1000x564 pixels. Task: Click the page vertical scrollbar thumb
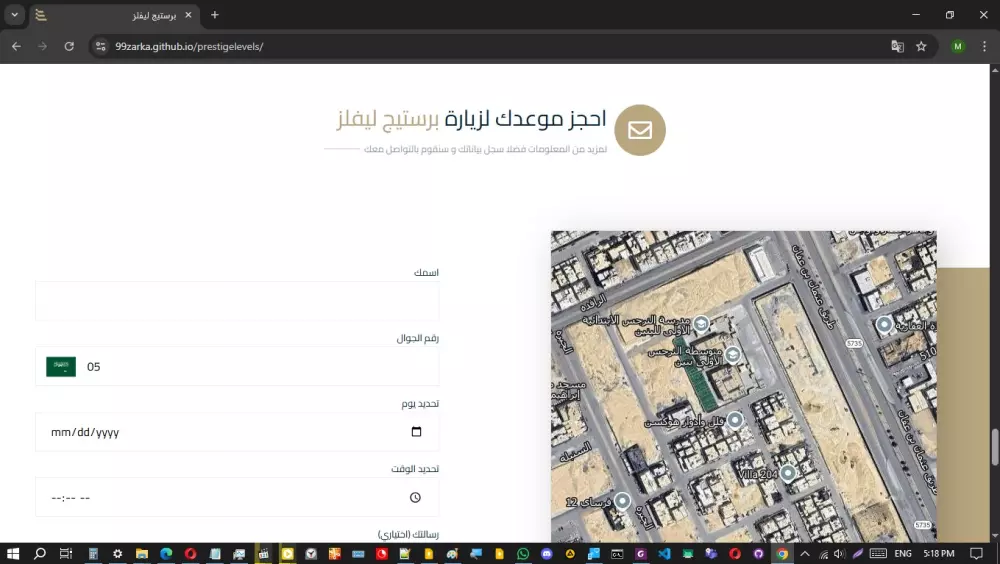[x=994, y=447]
